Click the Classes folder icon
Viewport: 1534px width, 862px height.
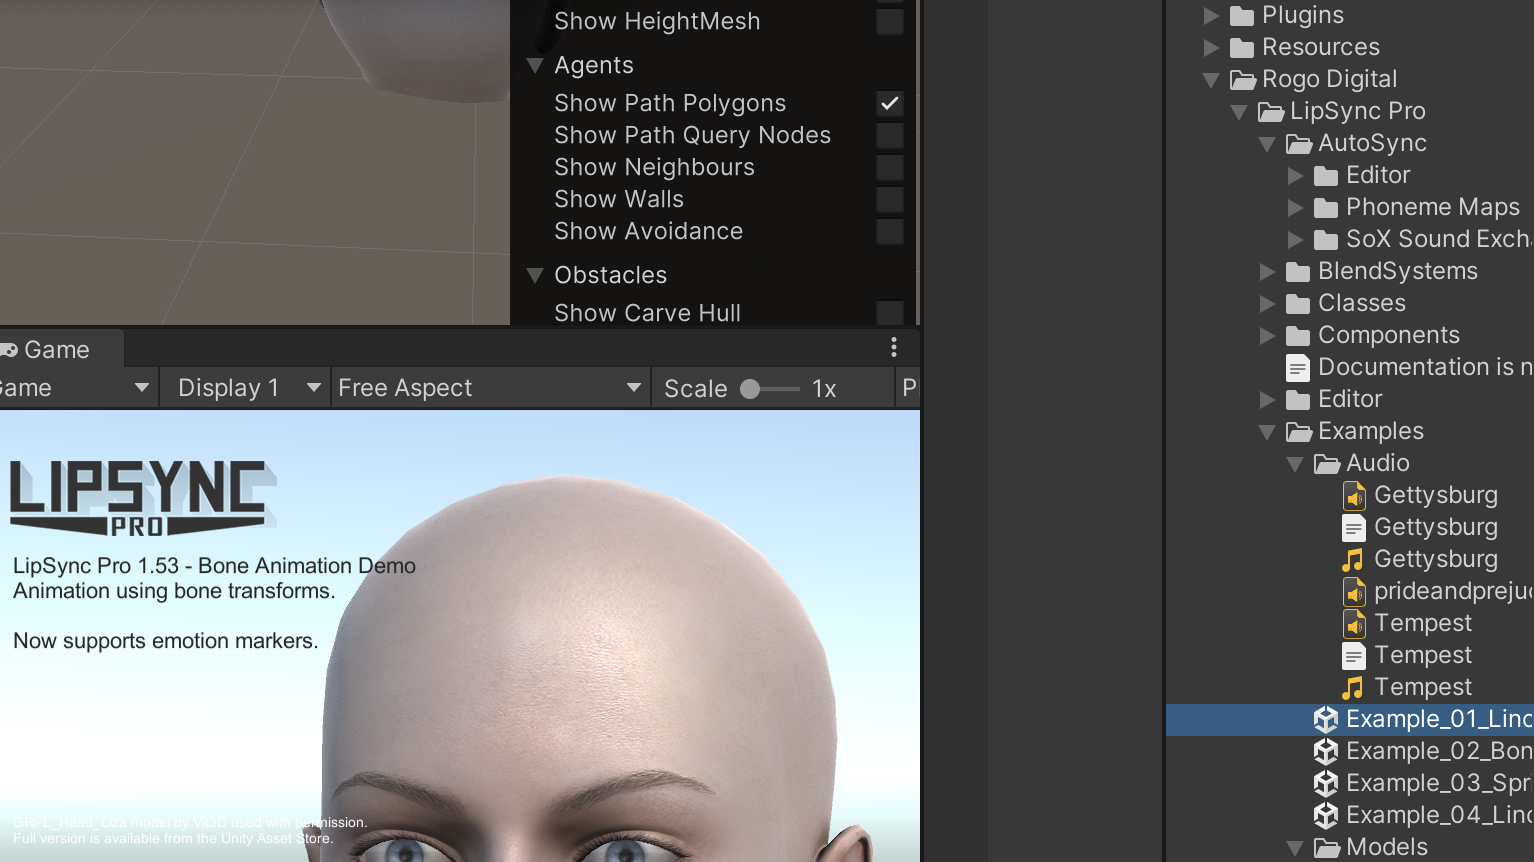tap(1298, 303)
